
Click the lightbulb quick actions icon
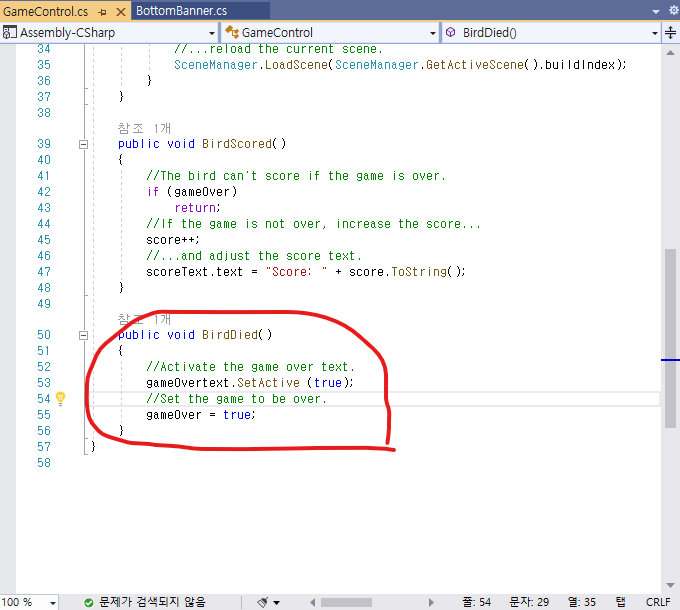[61, 398]
